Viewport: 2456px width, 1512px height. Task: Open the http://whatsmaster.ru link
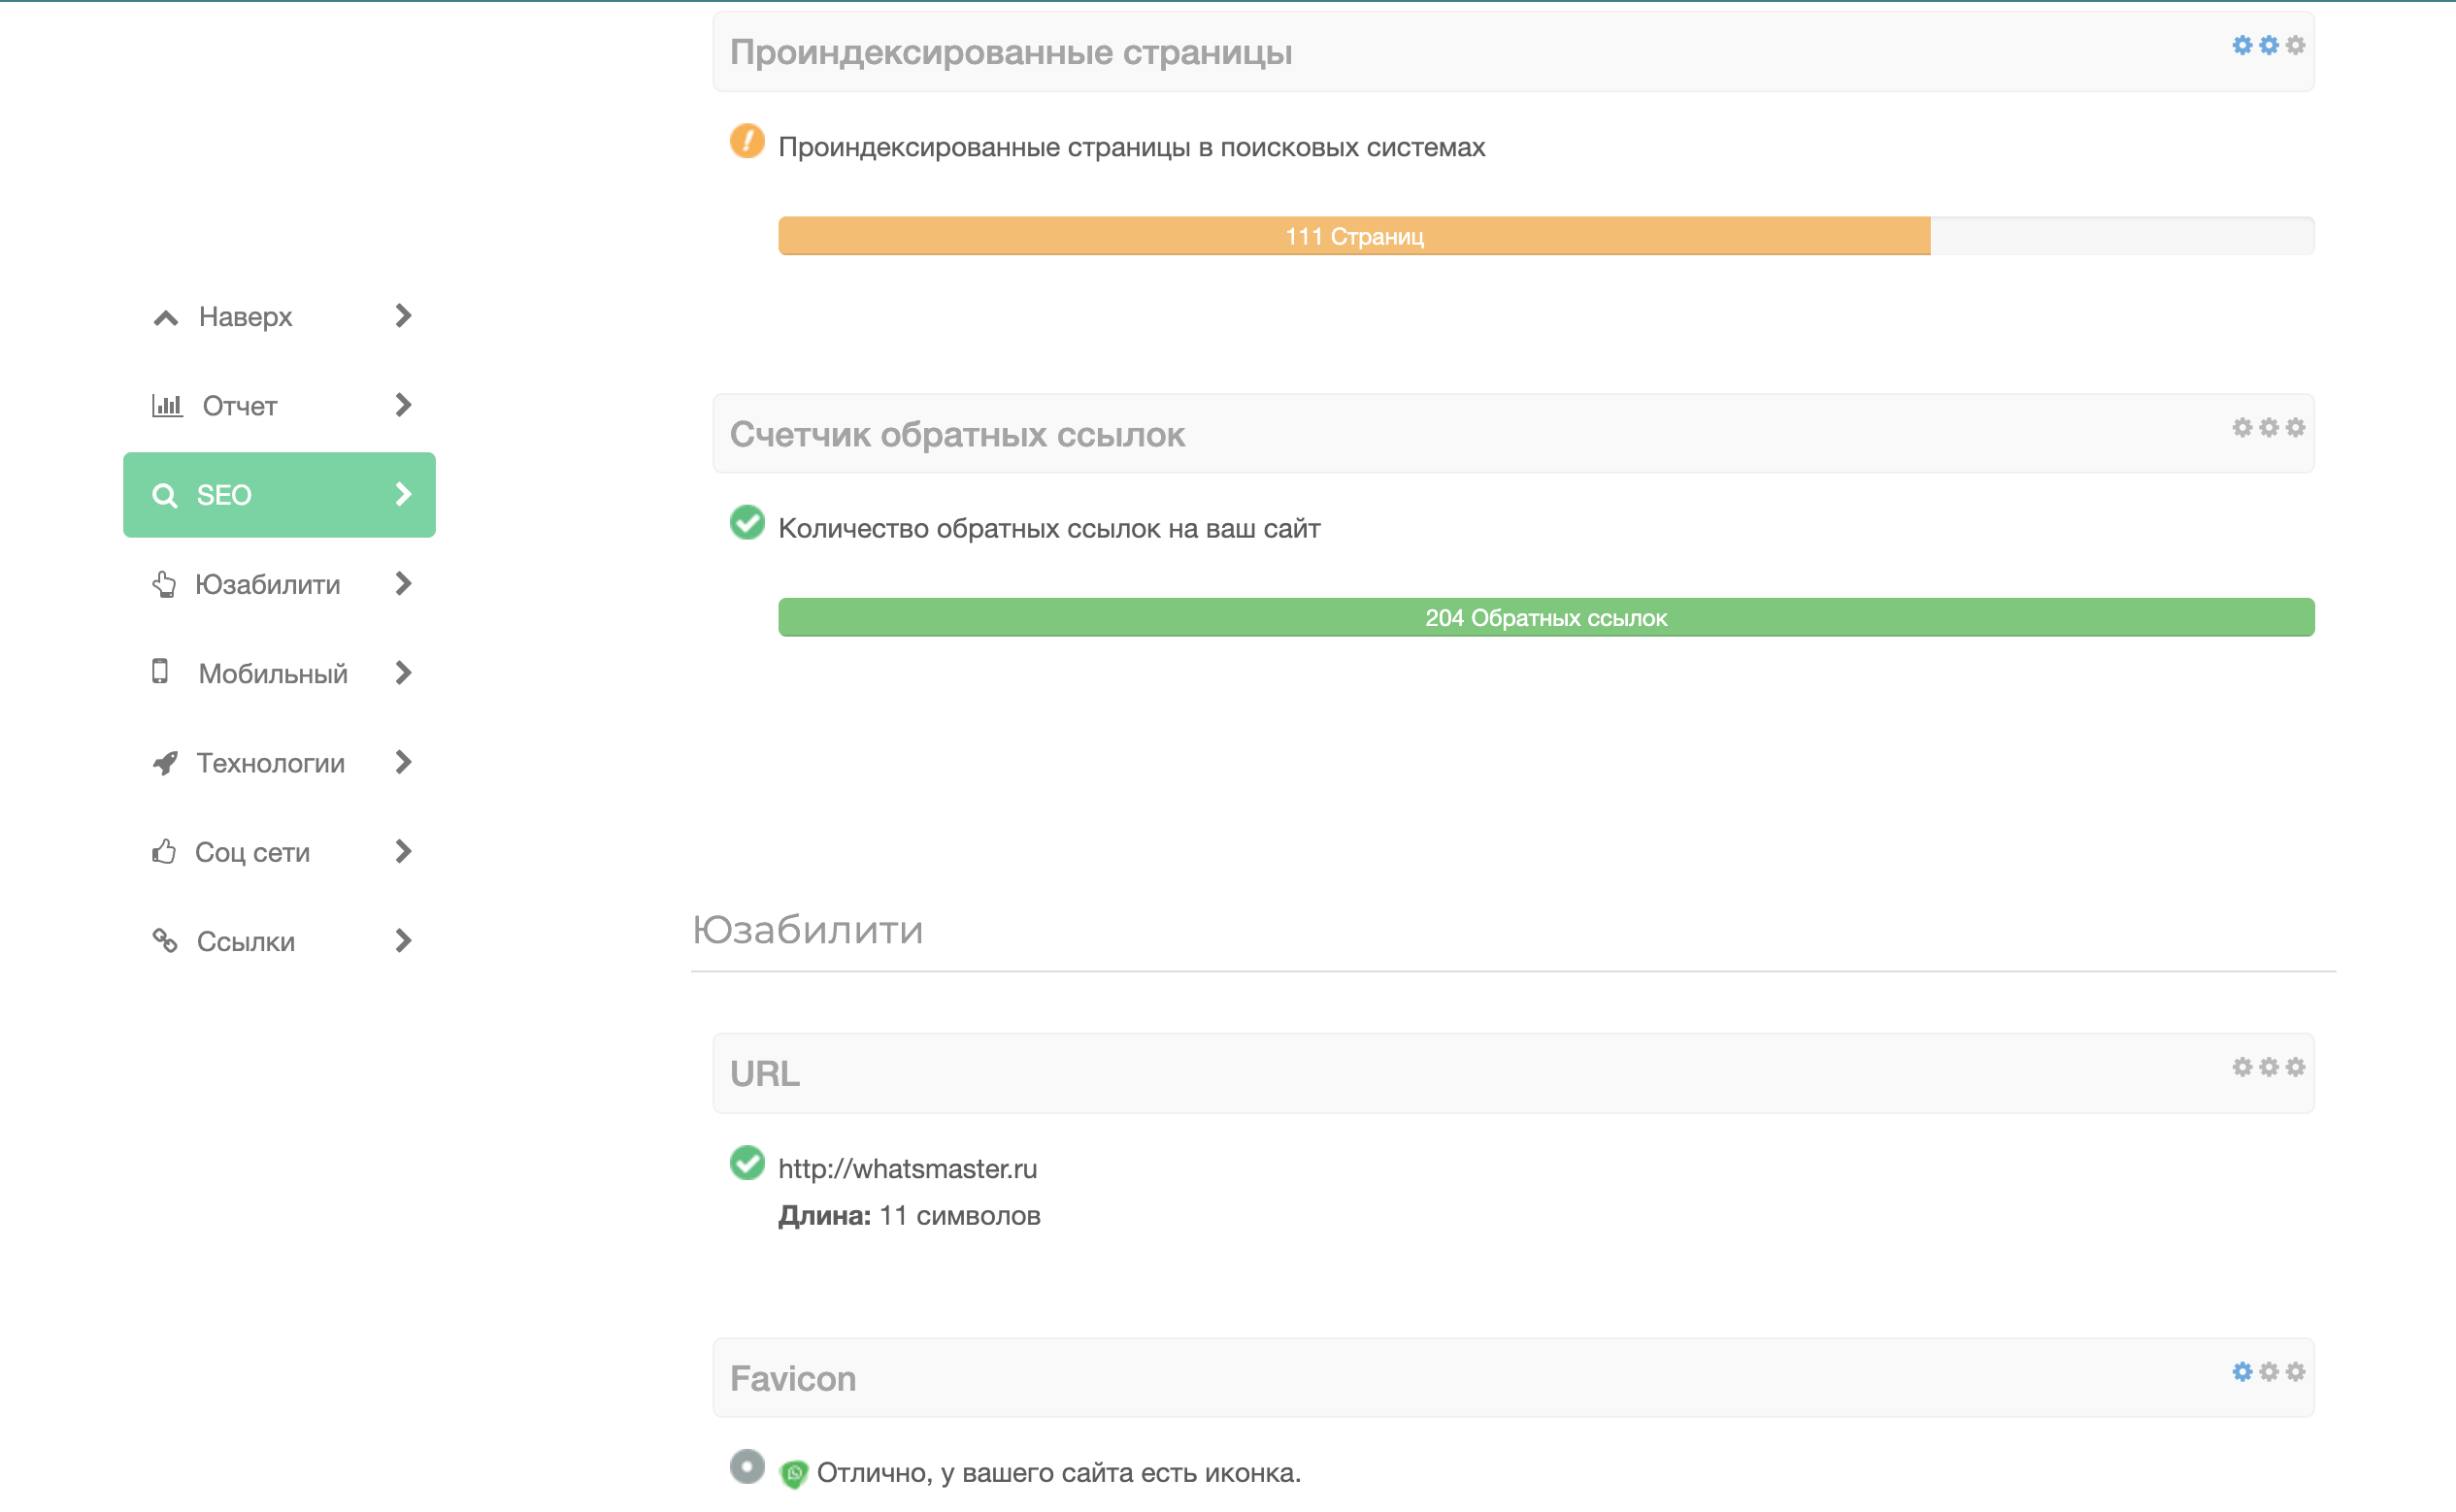pyautogui.click(x=907, y=1168)
